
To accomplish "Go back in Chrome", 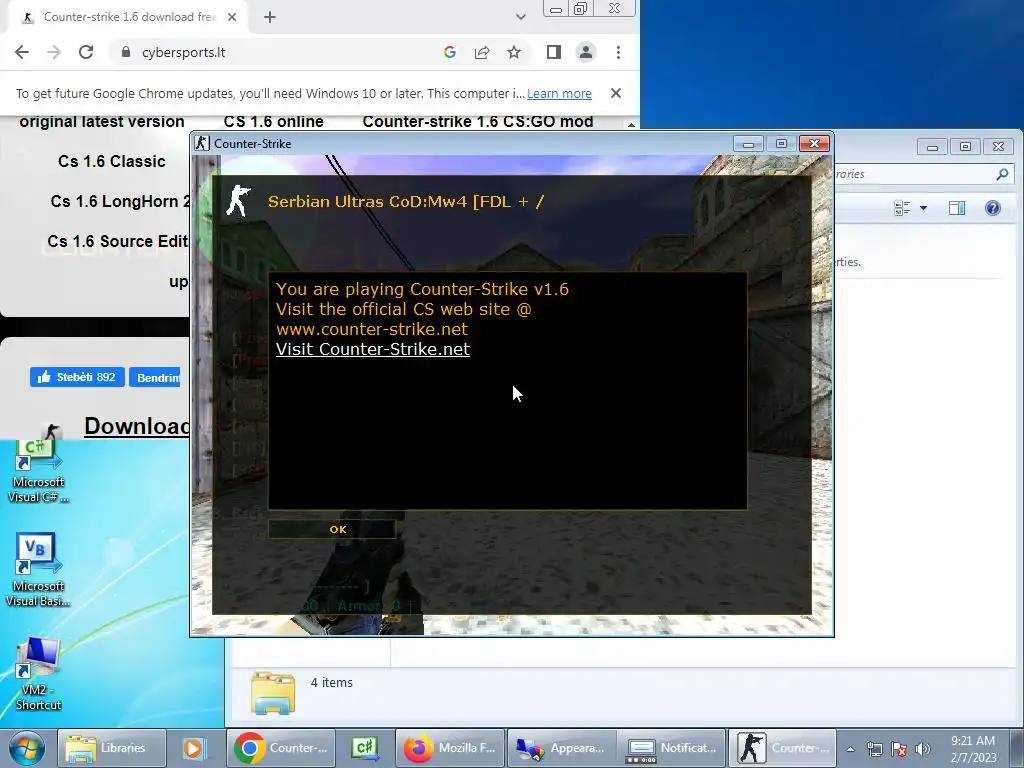I will pyautogui.click(x=22, y=52).
